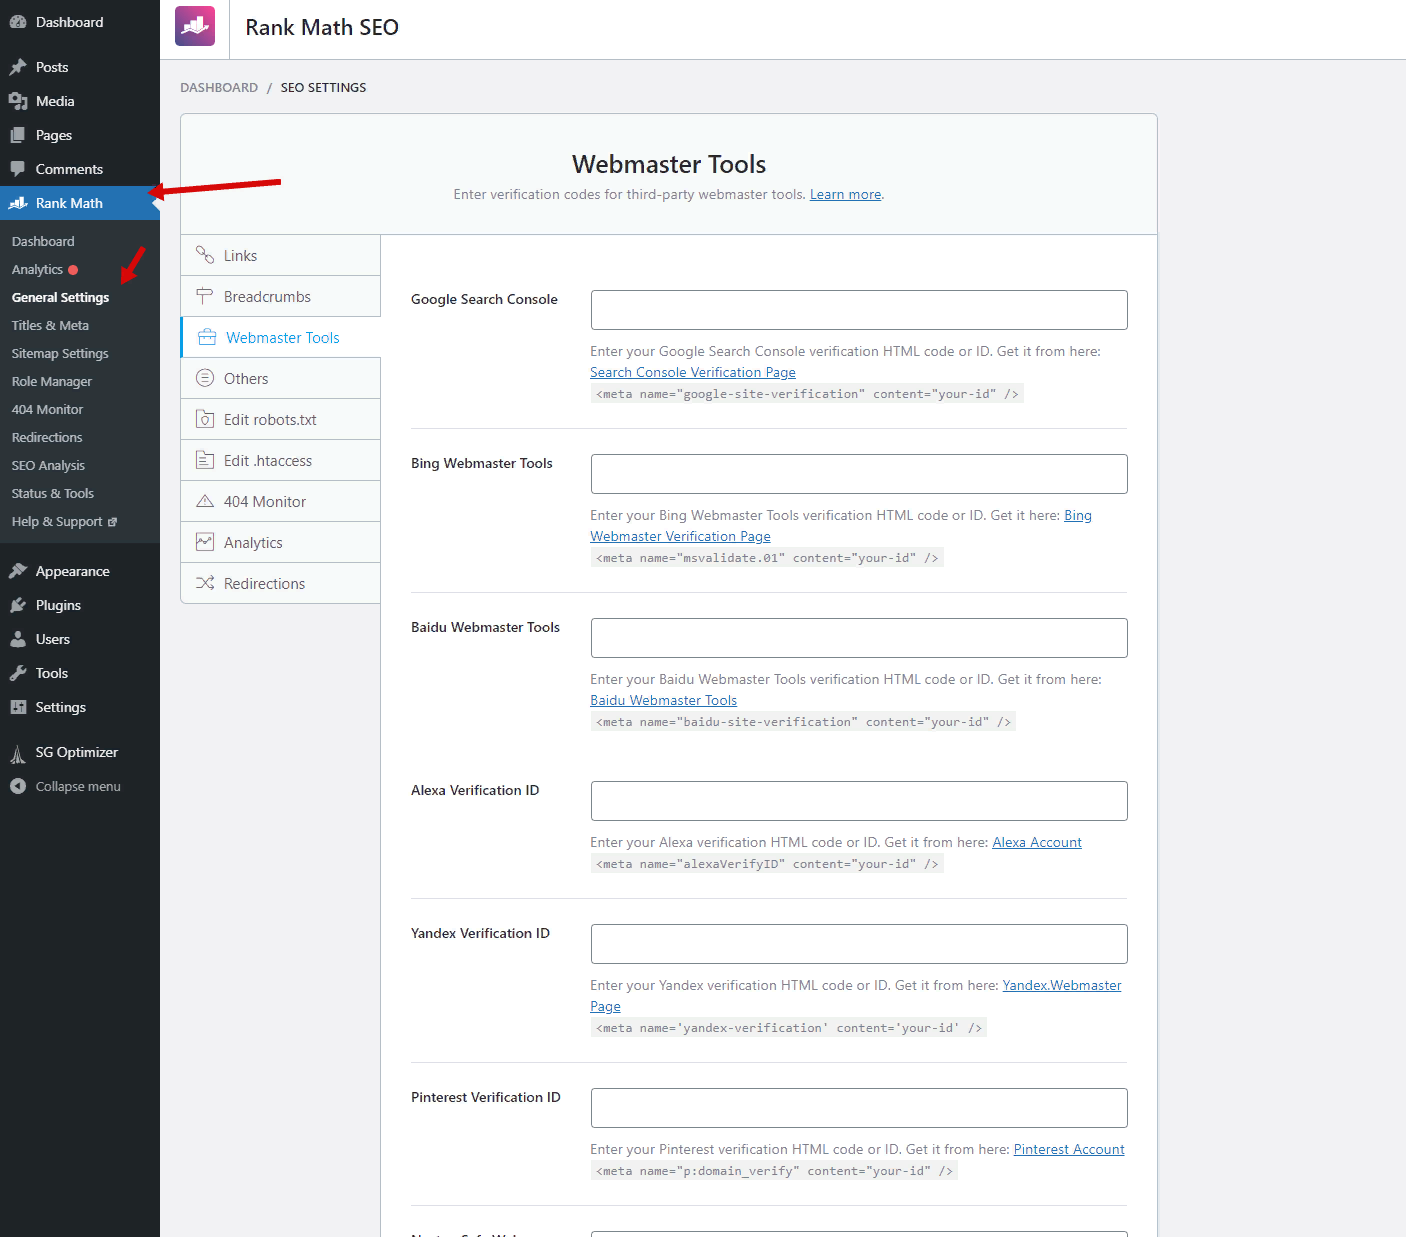Open the Links settings tab
Screen dimensions: 1406x1237
pyautogui.click(x=280, y=255)
